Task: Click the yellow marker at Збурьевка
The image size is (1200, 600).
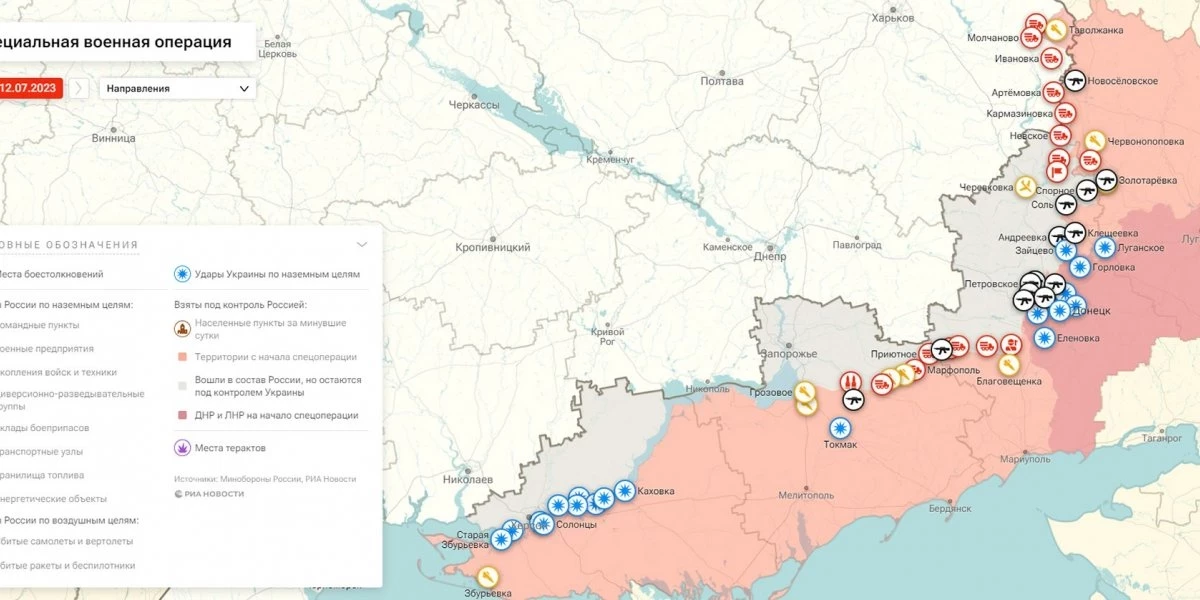Action: [487, 576]
